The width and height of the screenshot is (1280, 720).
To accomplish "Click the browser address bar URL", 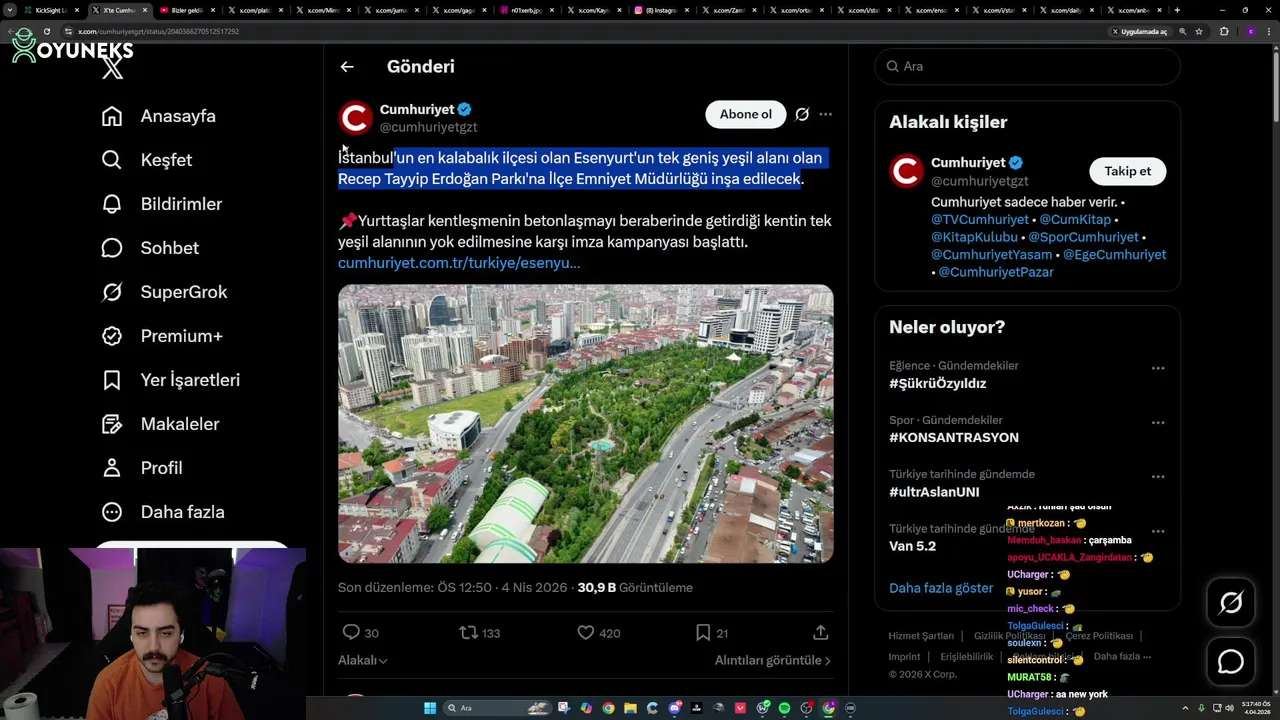I will (x=158, y=31).
